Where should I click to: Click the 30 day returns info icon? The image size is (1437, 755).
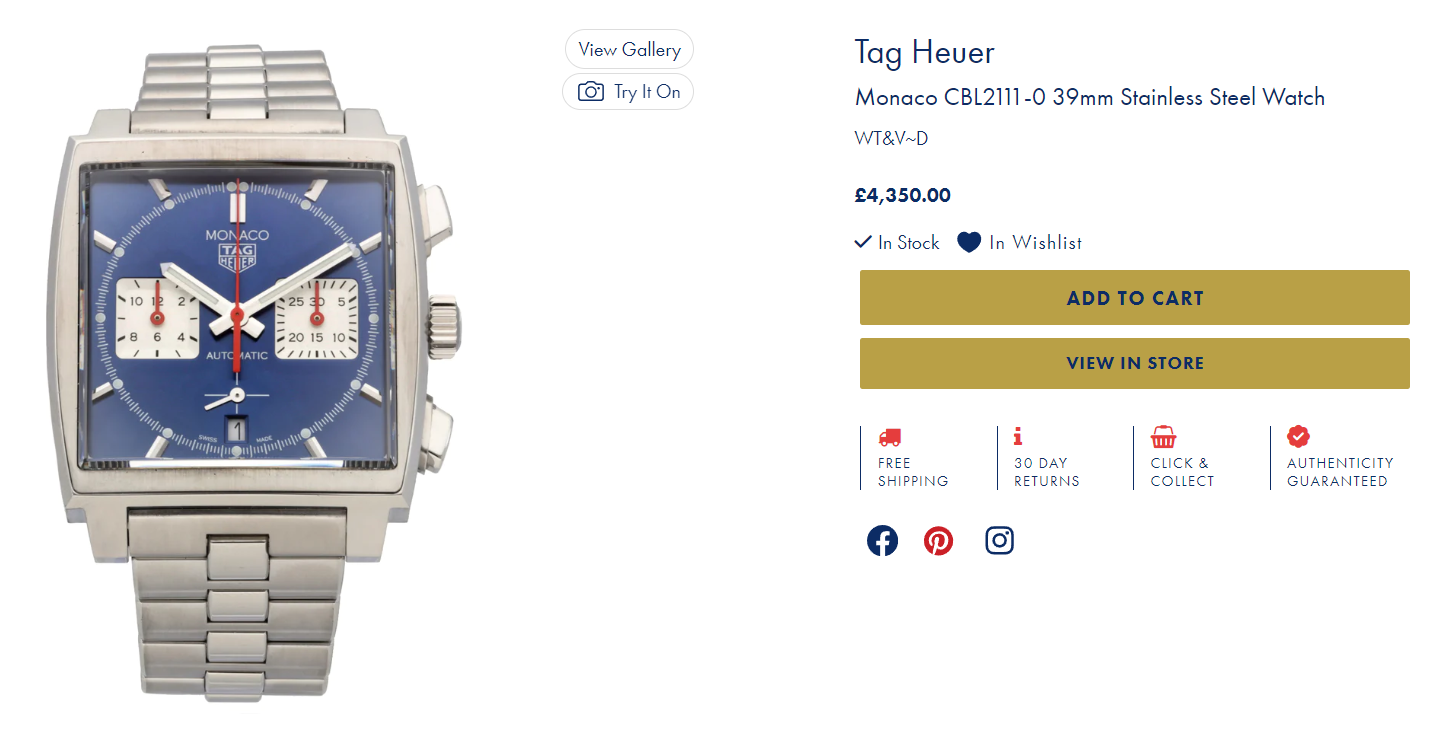coord(1018,436)
